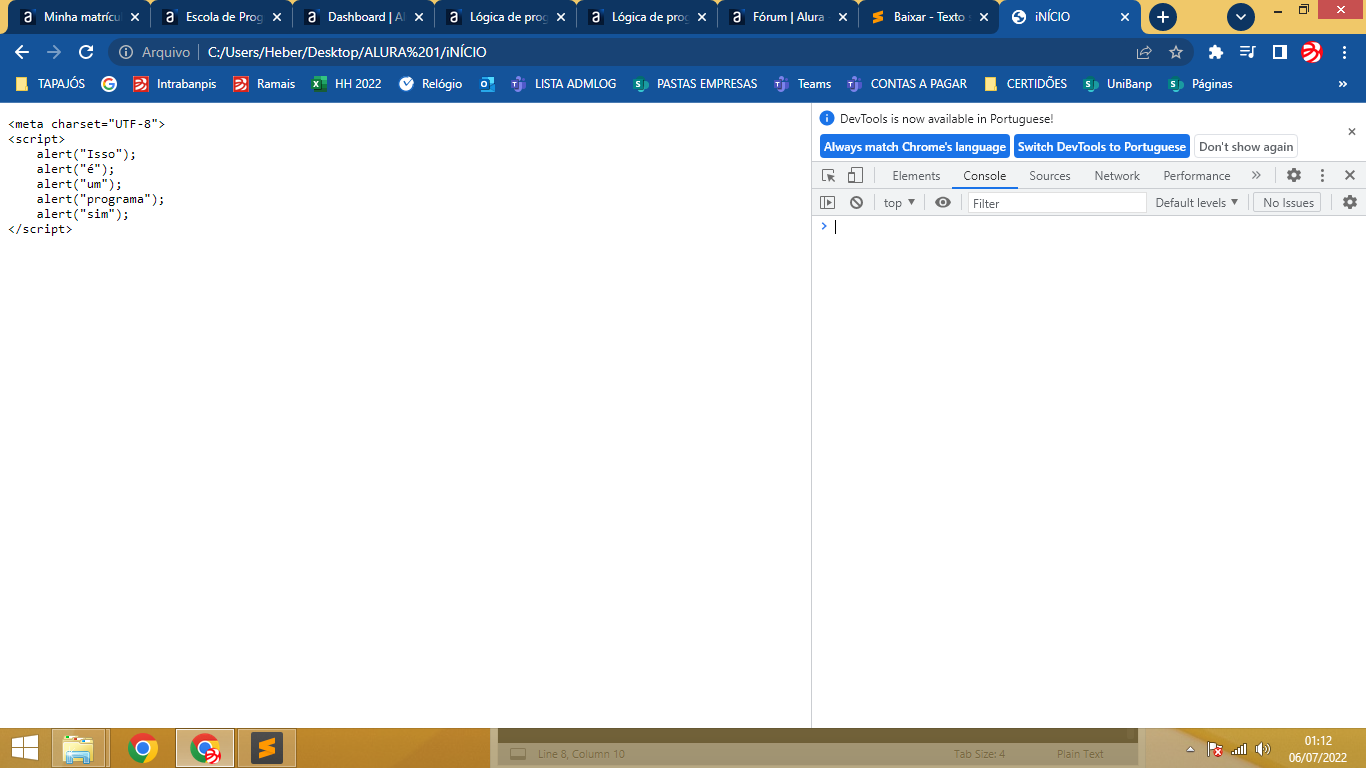This screenshot has height=768, width=1366.
Task: Dismiss the DevTools language notification
Action: 1352,131
